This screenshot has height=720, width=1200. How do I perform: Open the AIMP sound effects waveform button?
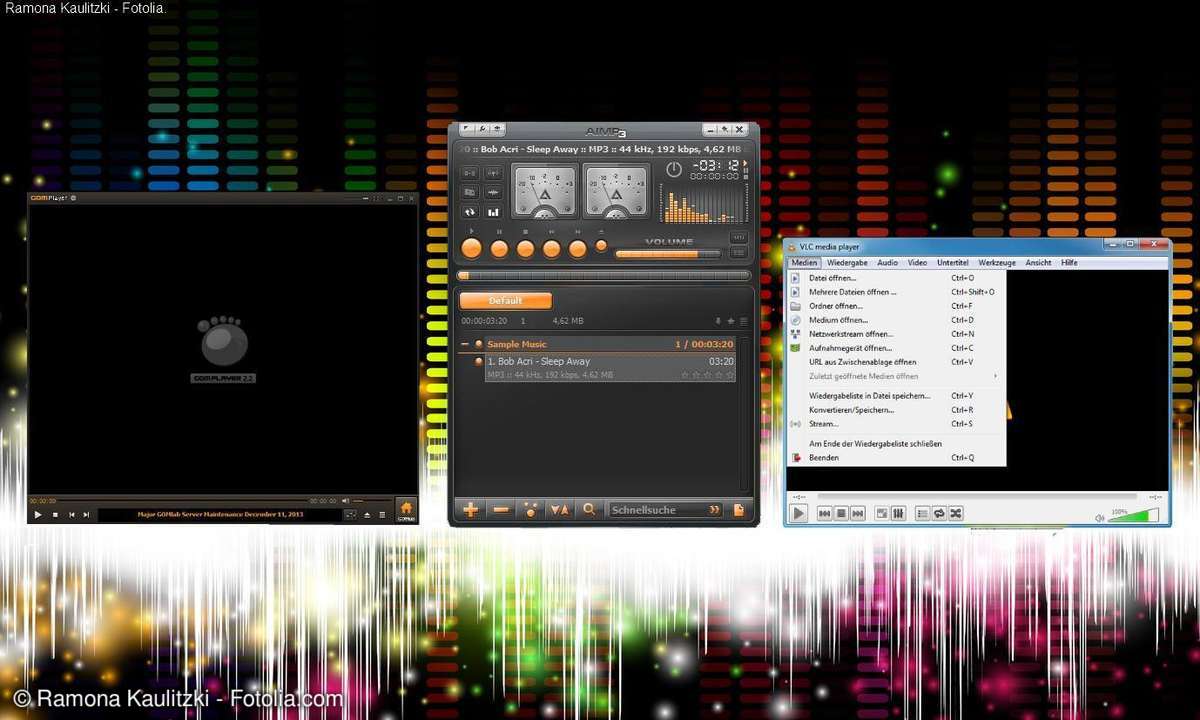493,192
